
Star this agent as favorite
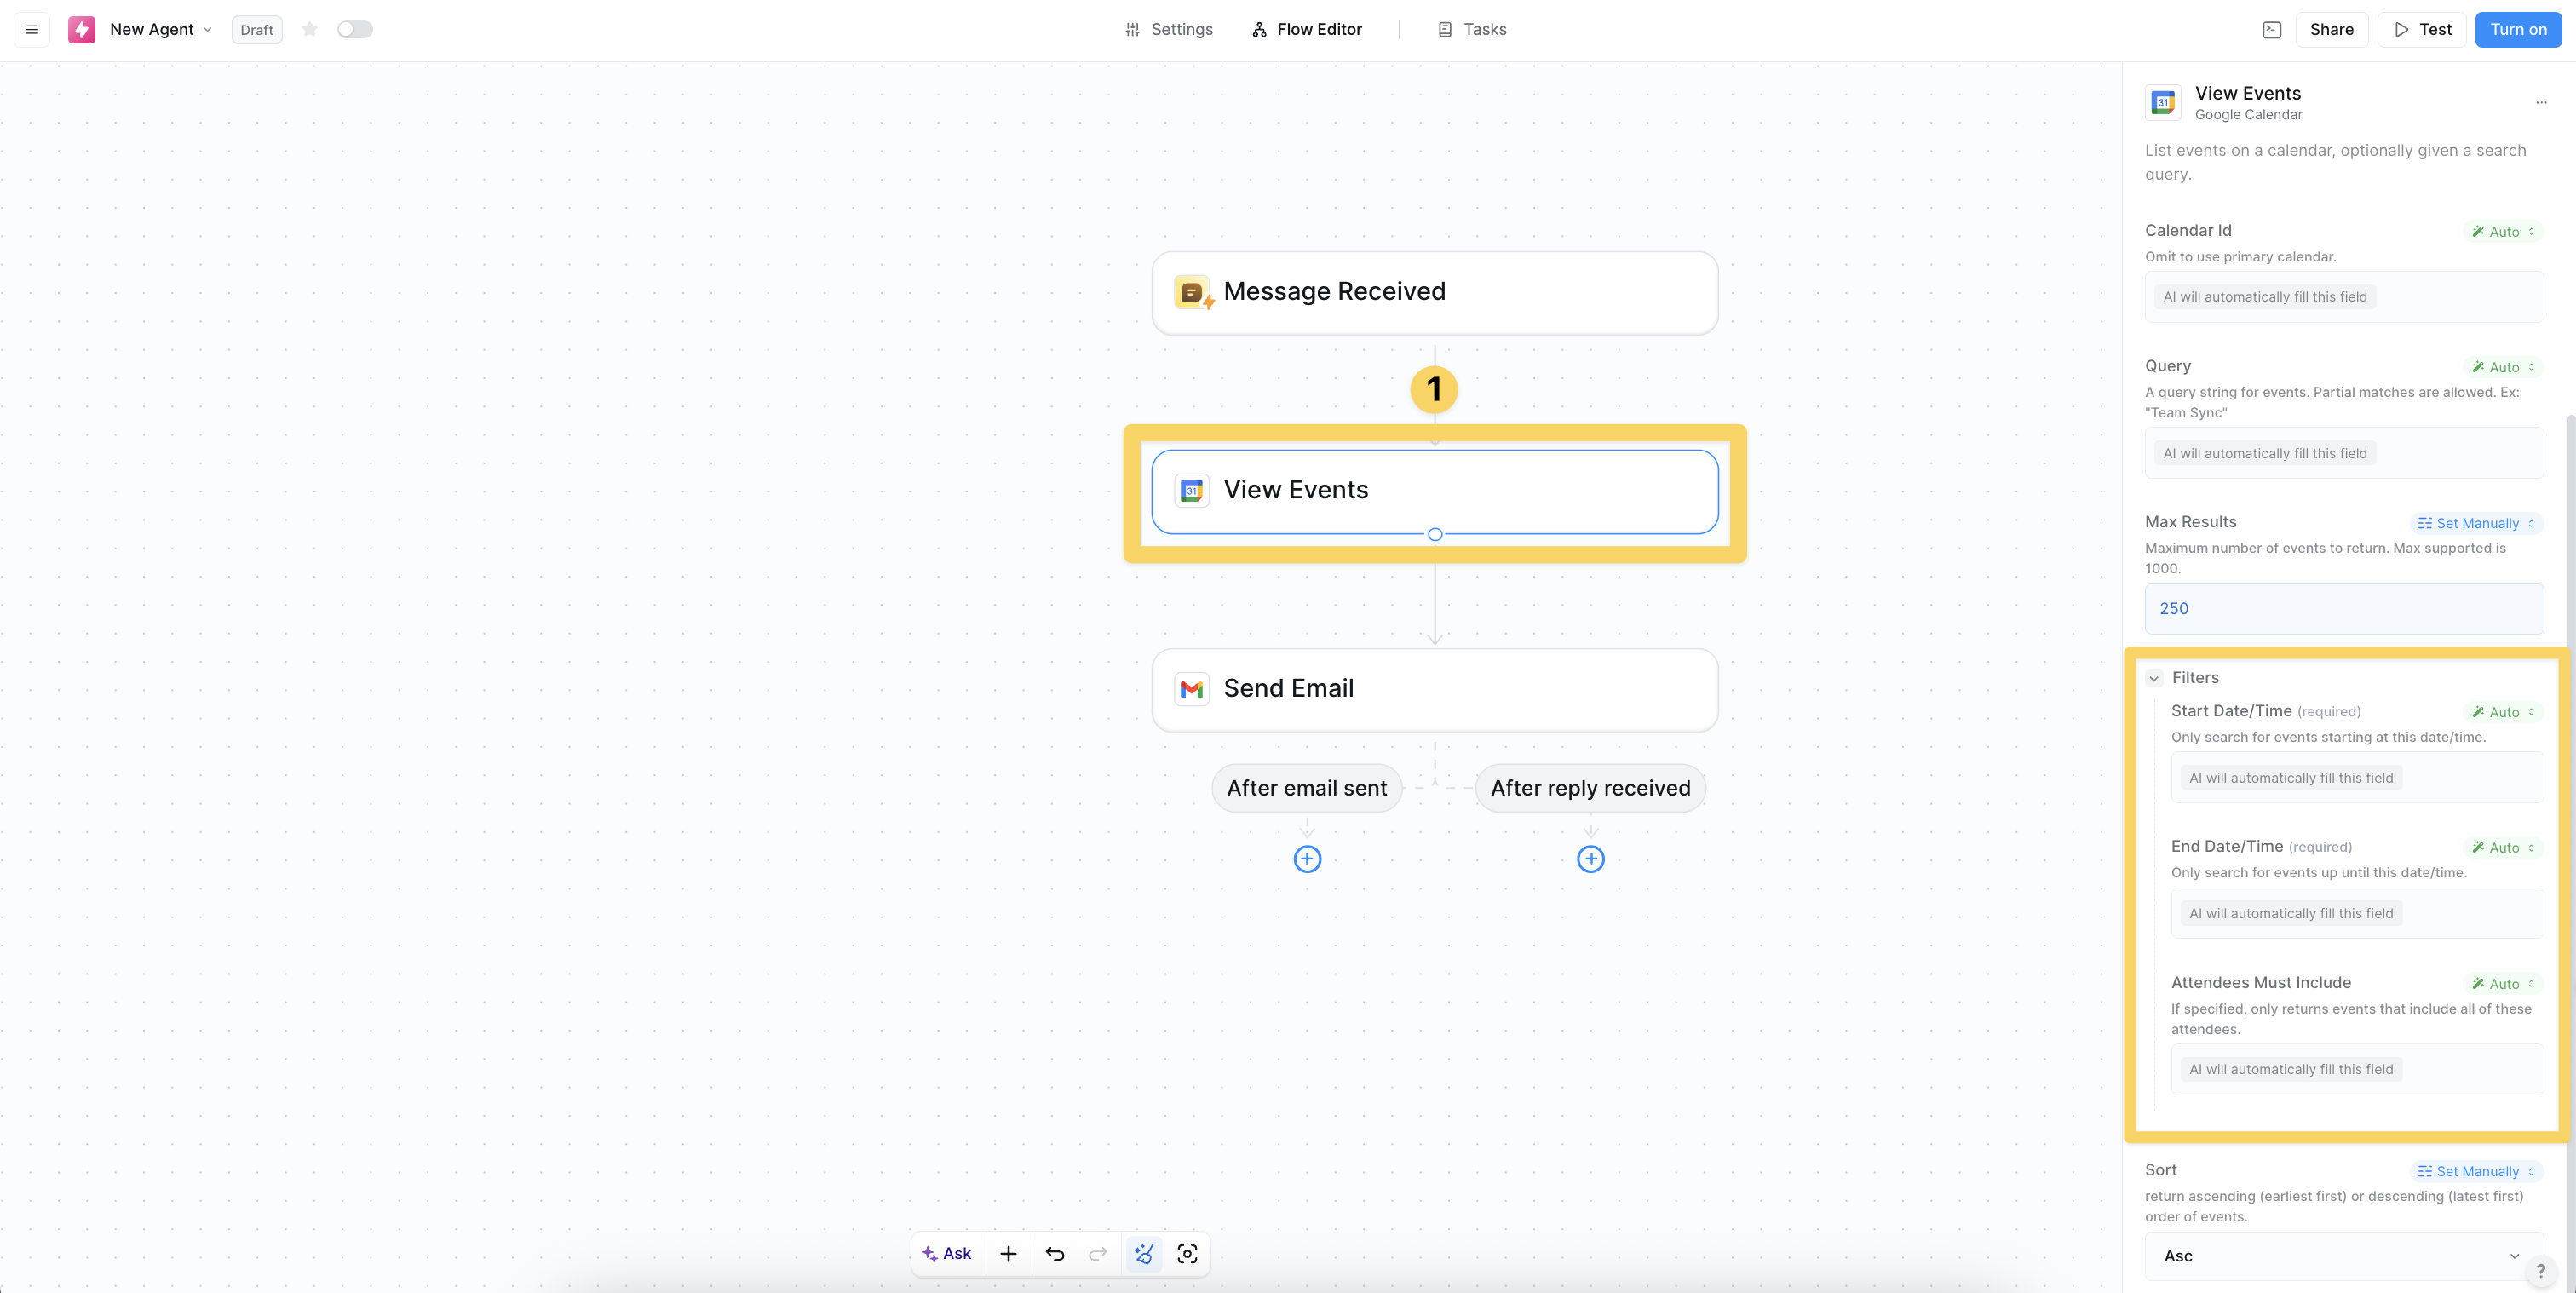310,29
